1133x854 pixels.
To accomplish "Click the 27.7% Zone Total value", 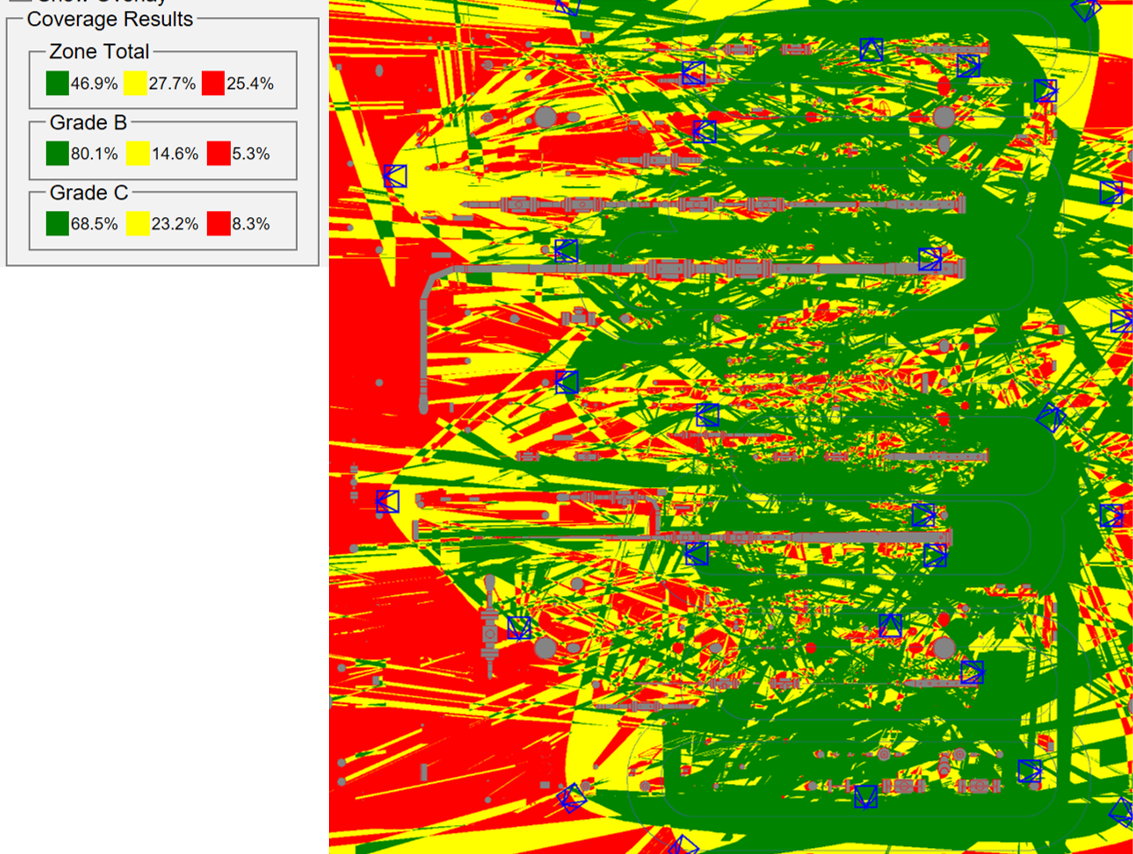I will [x=172, y=84].
